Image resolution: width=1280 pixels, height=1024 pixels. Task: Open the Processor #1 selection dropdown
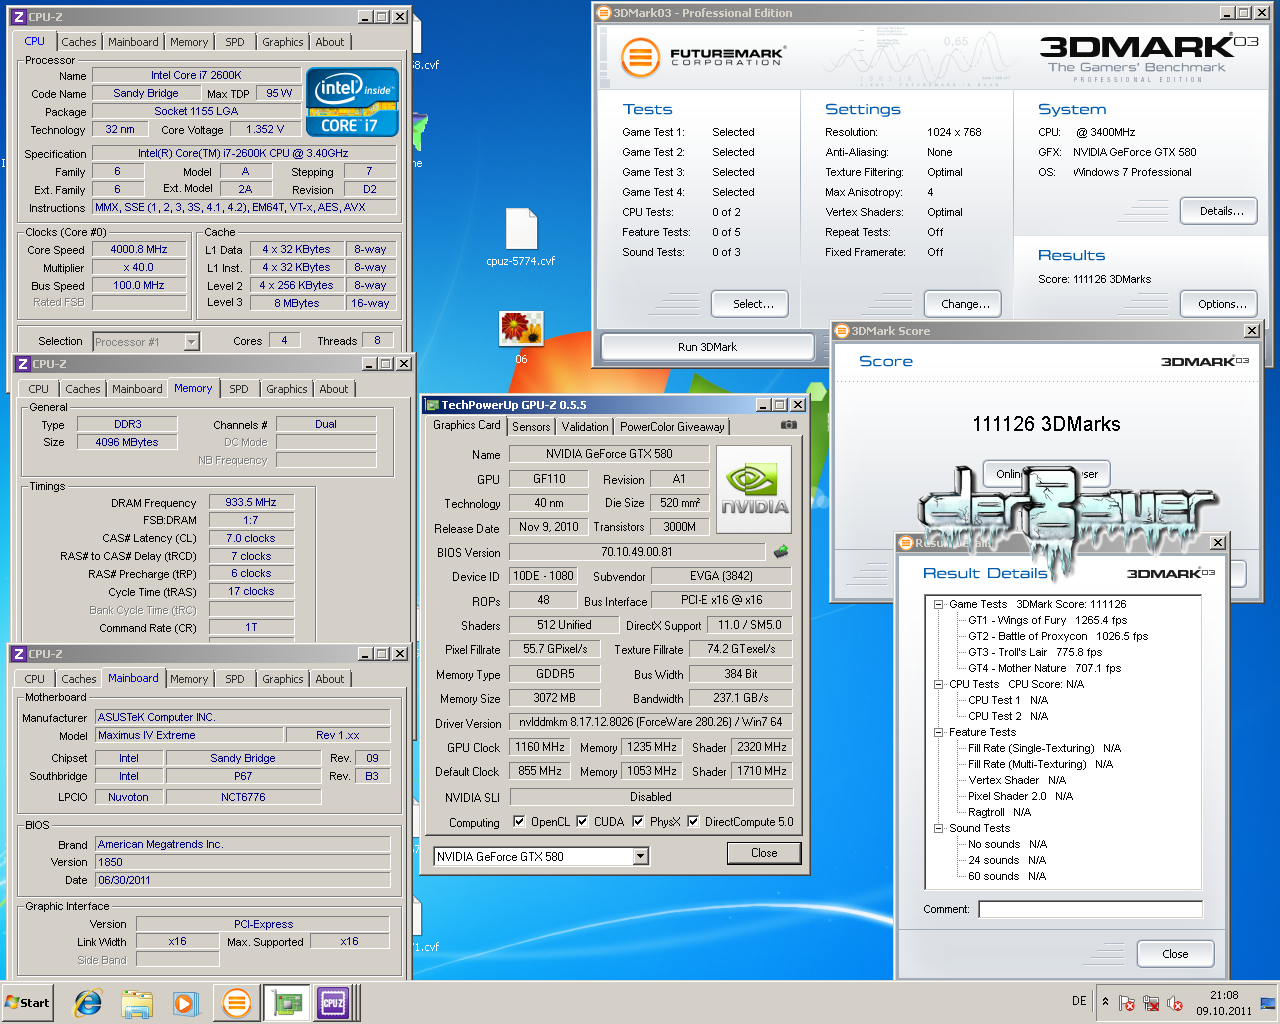coord(191,342)
